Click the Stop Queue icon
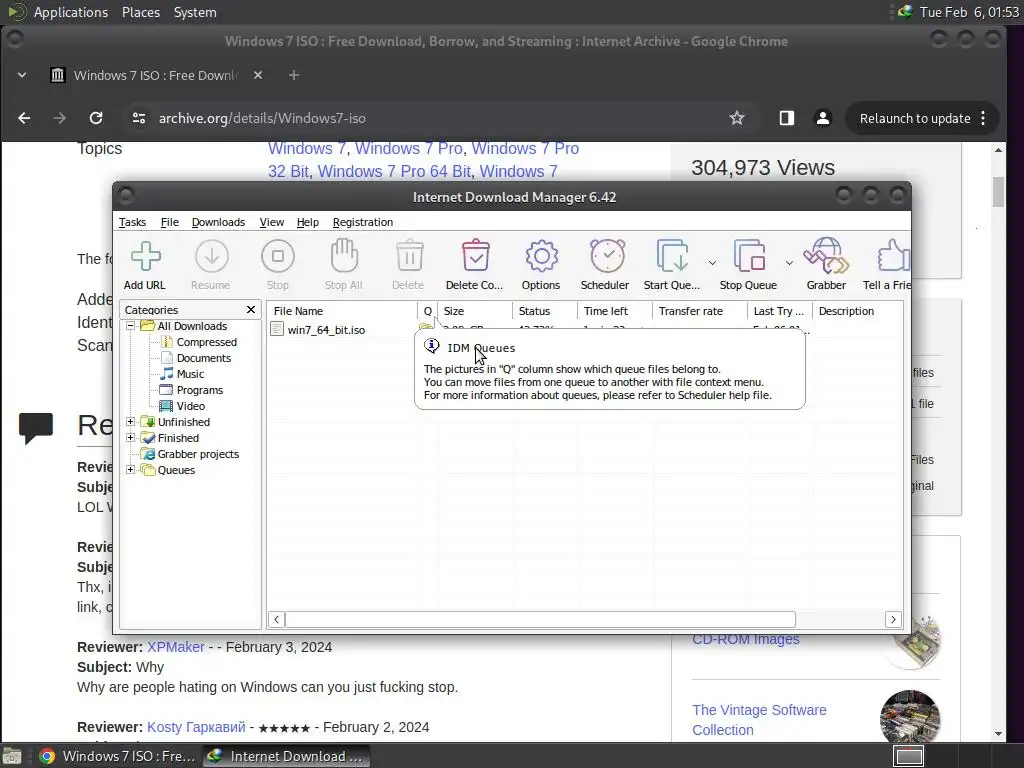This screenshot has width=1024, height=768. pyautogui.click(x=749, y=255)
